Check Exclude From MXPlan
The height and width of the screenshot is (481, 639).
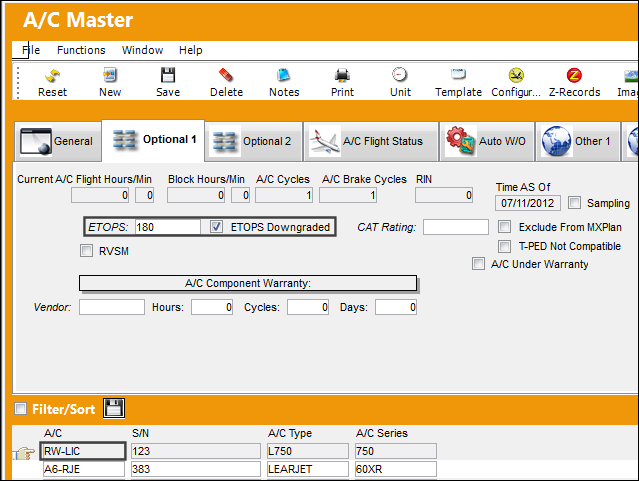click(x=504, y=227)
